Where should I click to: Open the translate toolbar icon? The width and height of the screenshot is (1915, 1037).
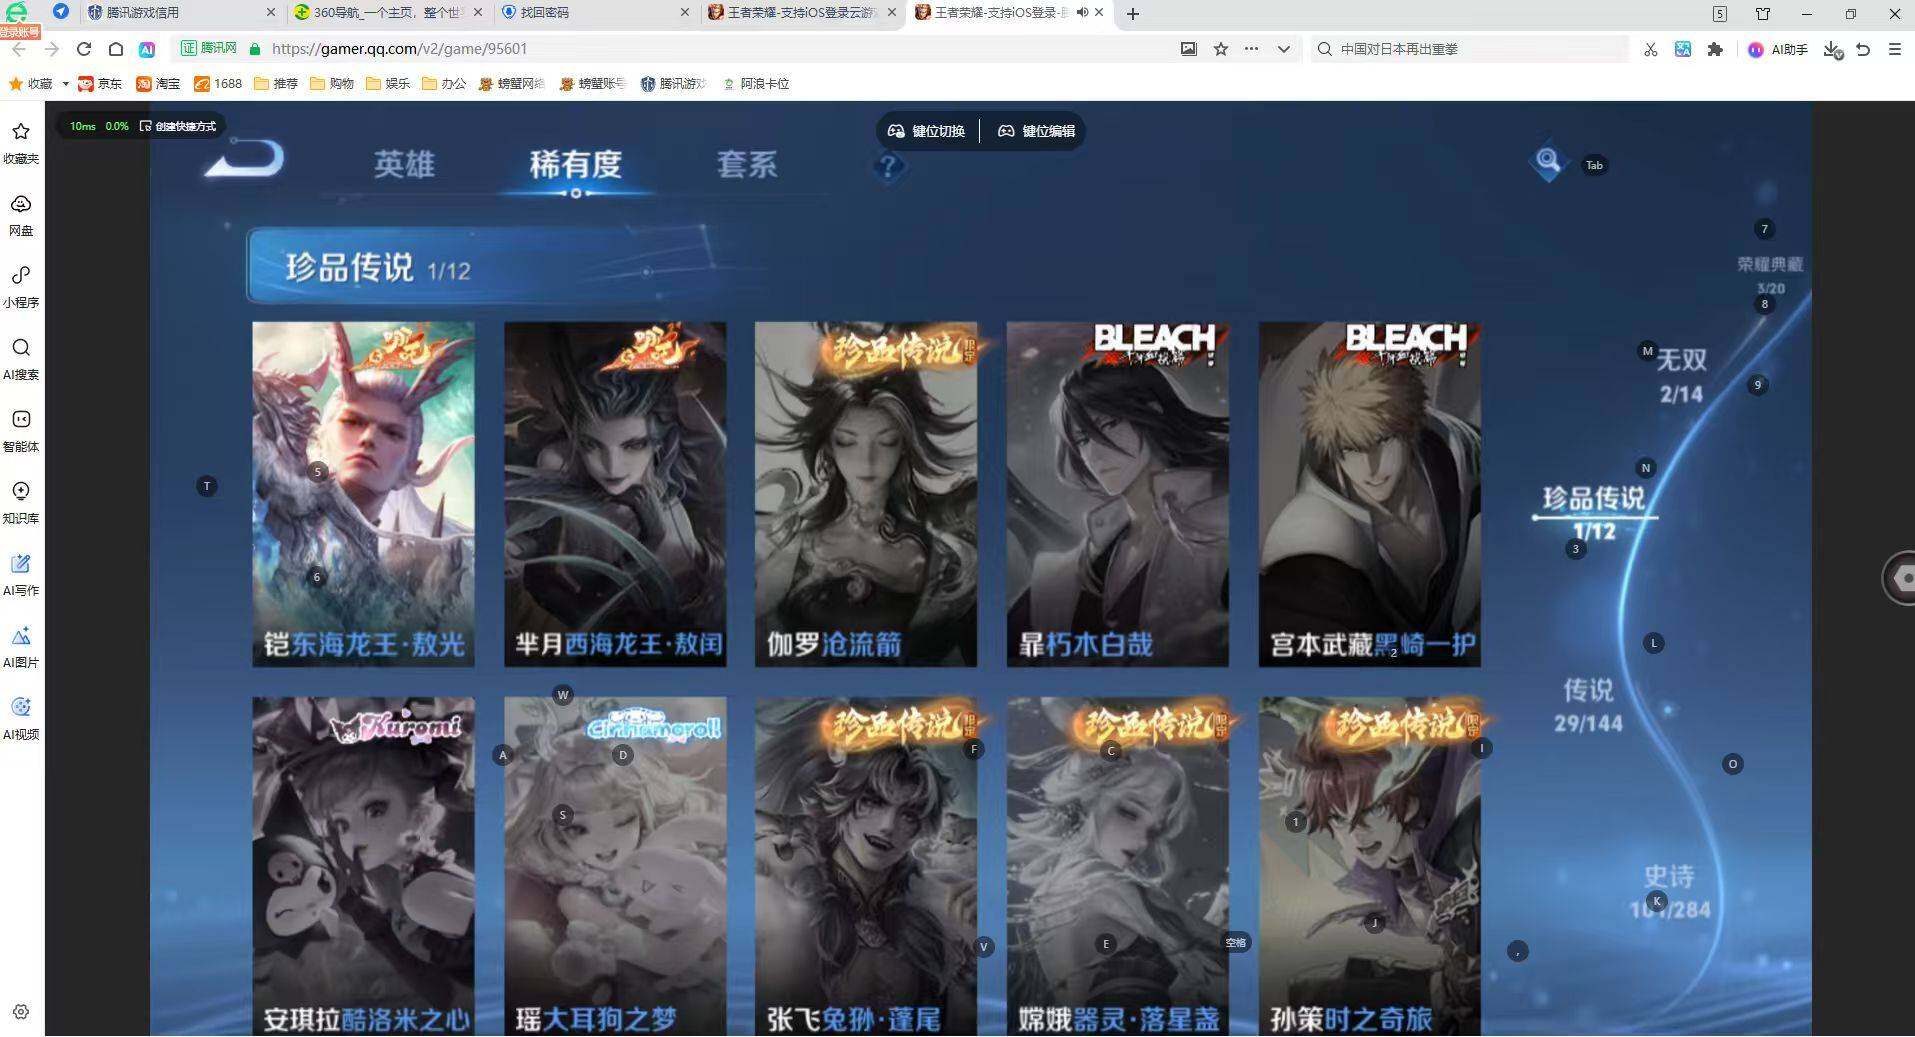(x=1683, y=49)
